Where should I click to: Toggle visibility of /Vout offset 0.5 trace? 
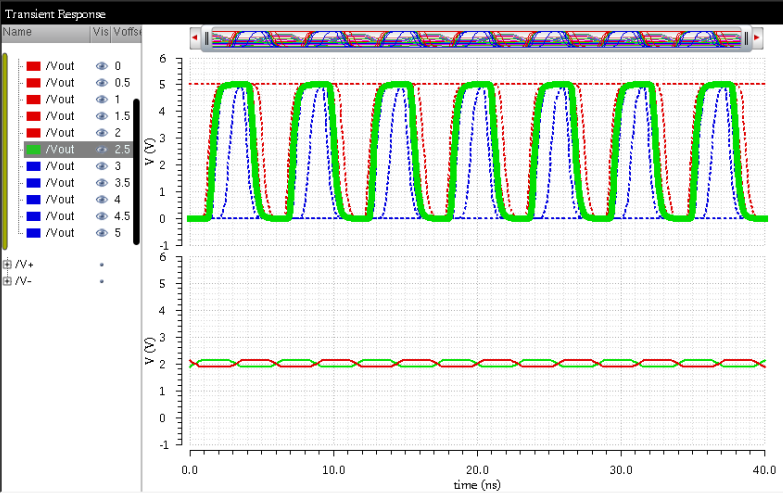click(x=102, y=82)
